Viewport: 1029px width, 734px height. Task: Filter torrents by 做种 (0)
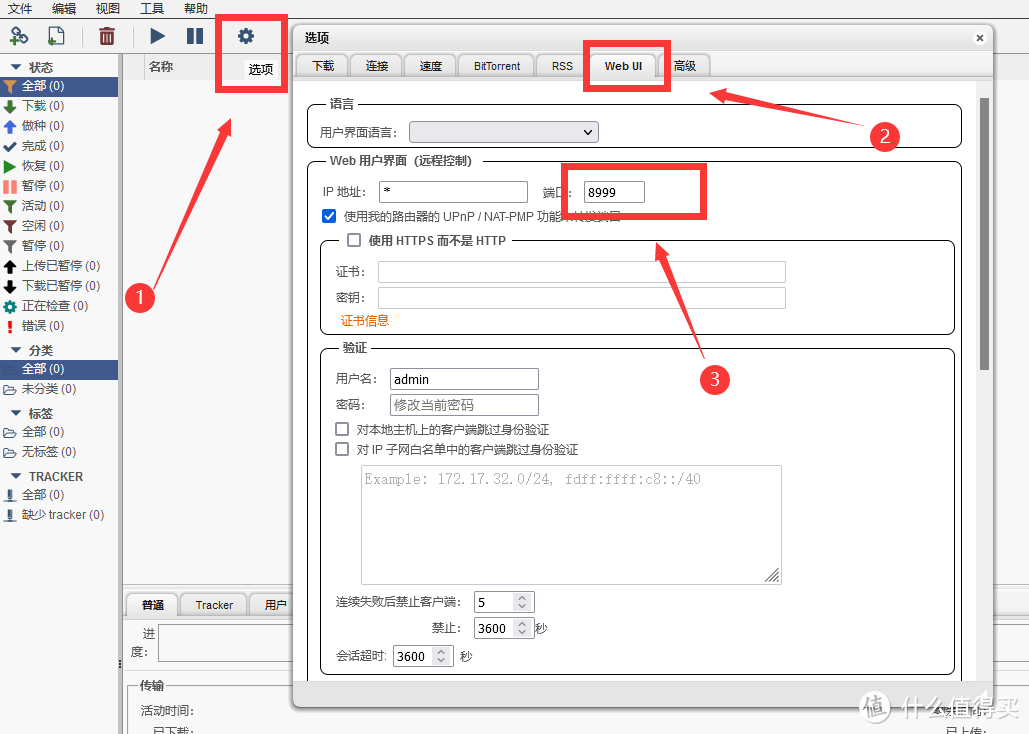pyautogui.click(x=43, y=126)
